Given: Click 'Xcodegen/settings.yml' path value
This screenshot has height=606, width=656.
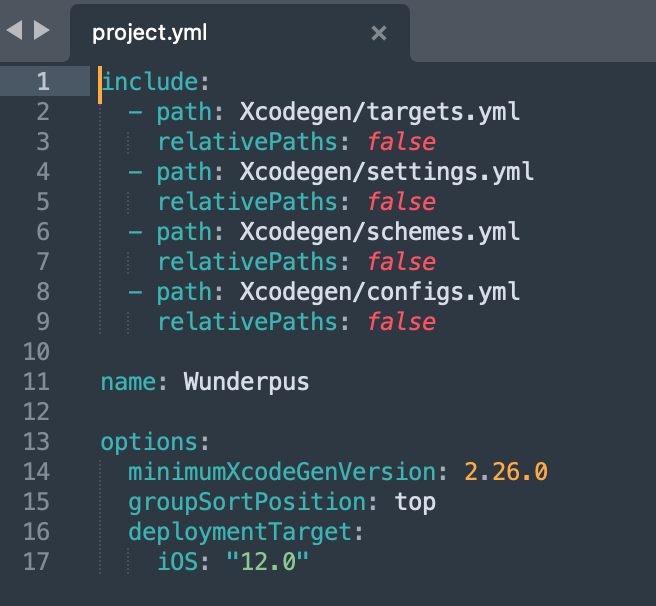Looking at the screenshot, I should pos(387,172).
